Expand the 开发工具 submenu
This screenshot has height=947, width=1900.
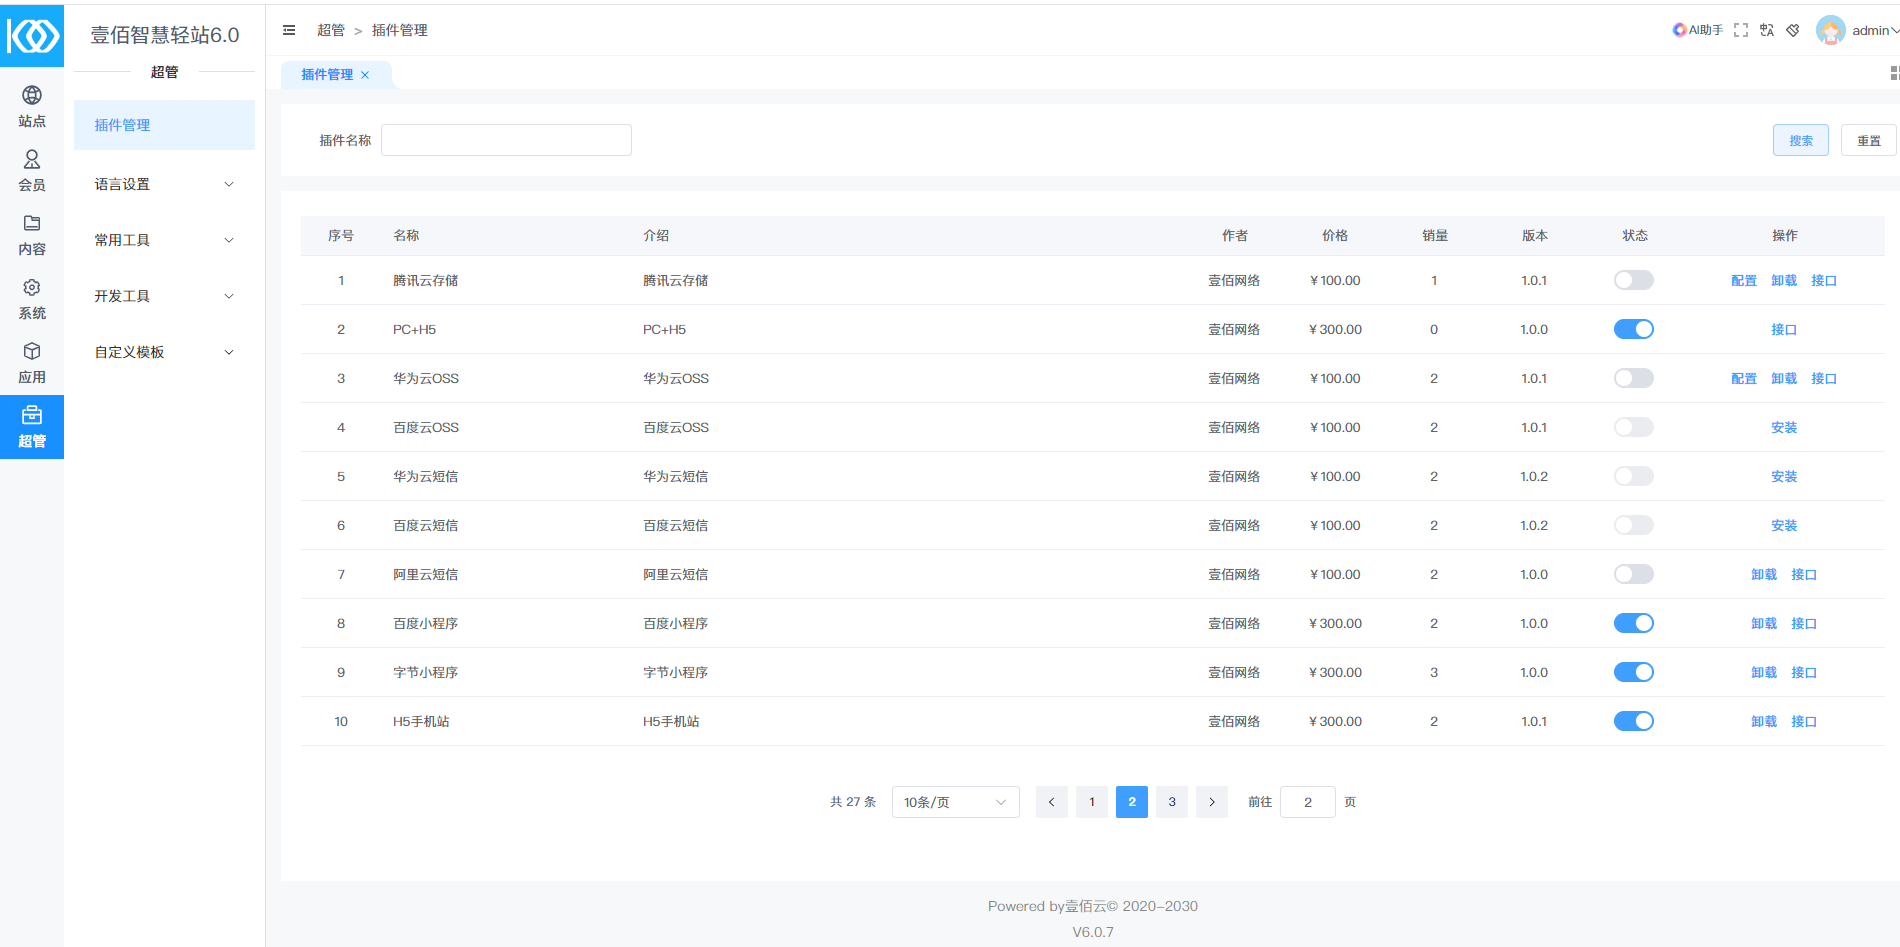pyautogui.click(x=164, y=296)
